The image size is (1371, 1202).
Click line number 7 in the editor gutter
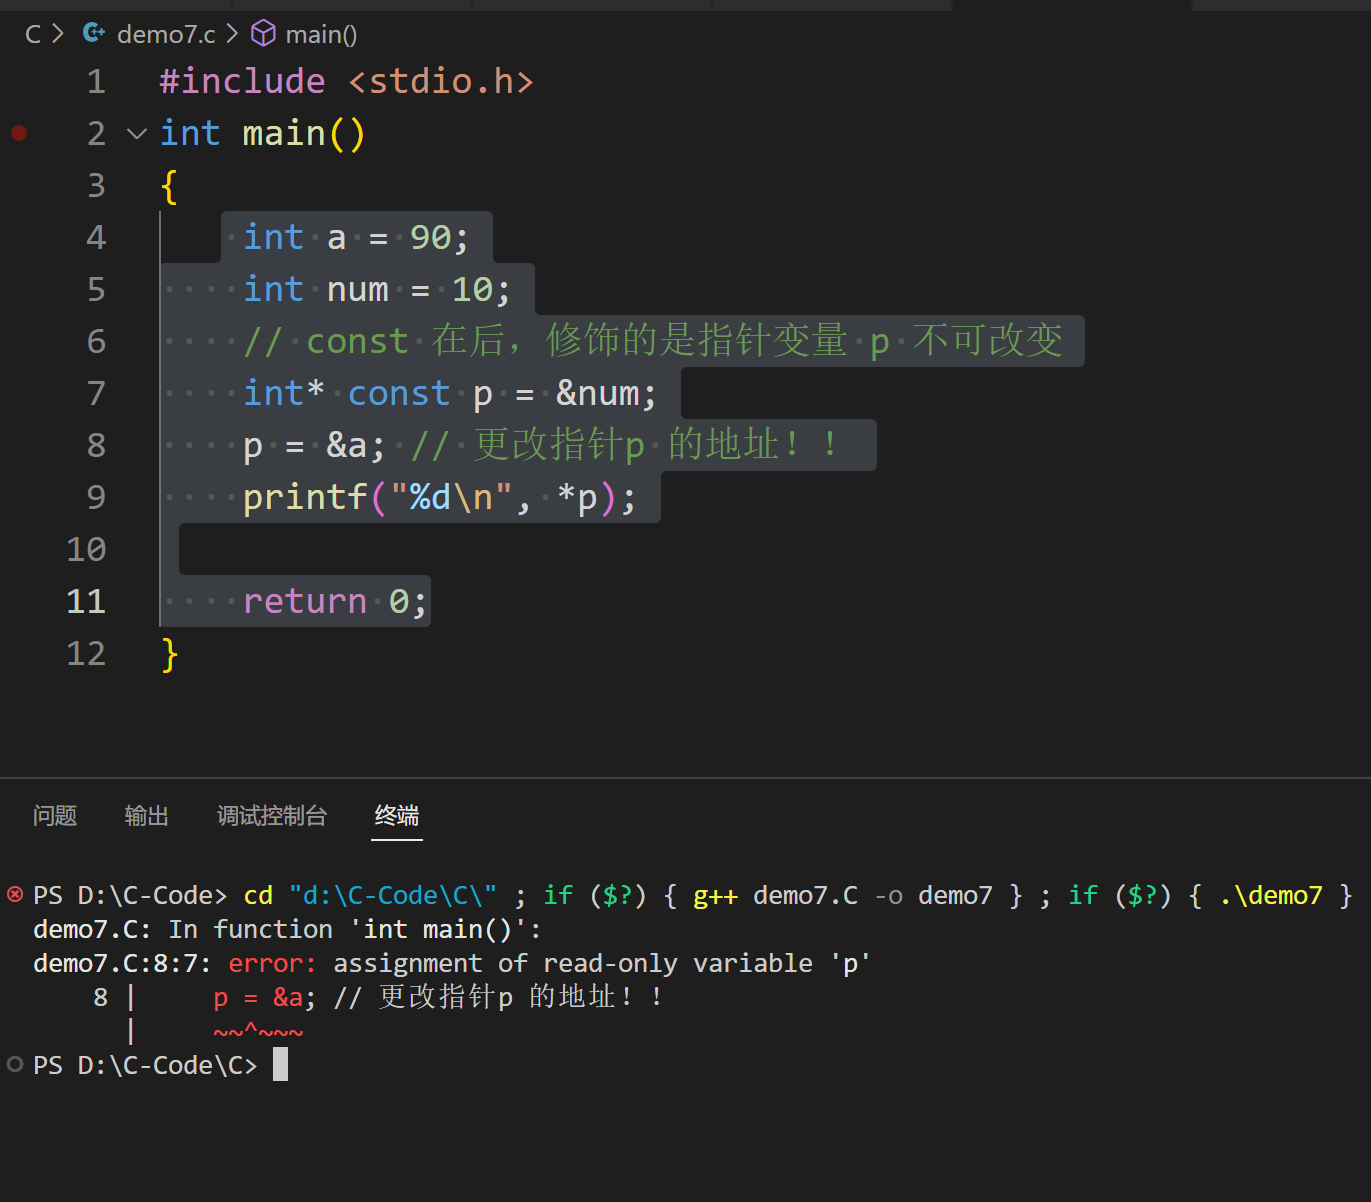pyautogui.click(x=96, y=393)
